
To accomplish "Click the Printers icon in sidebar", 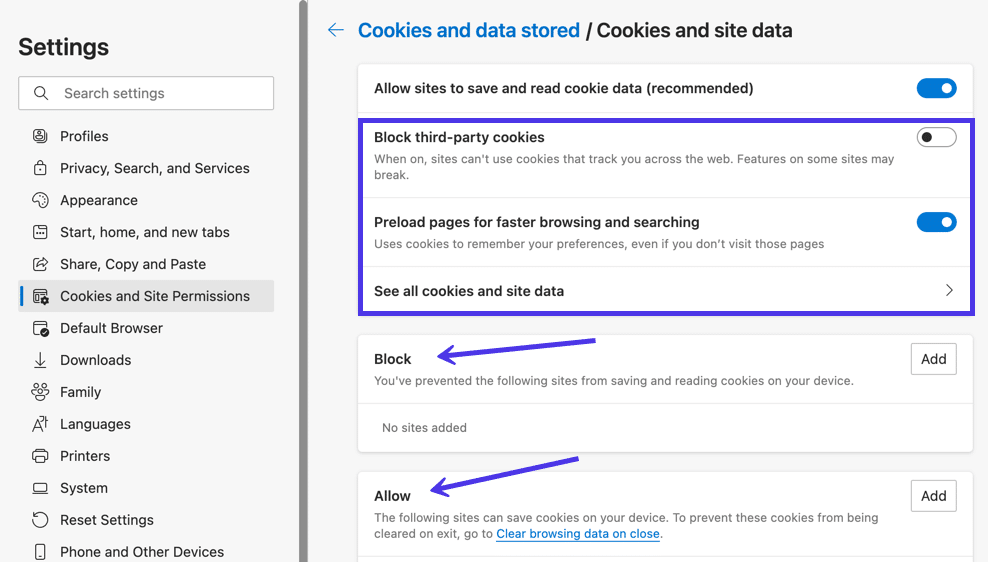I will click(x=40, y=456).
